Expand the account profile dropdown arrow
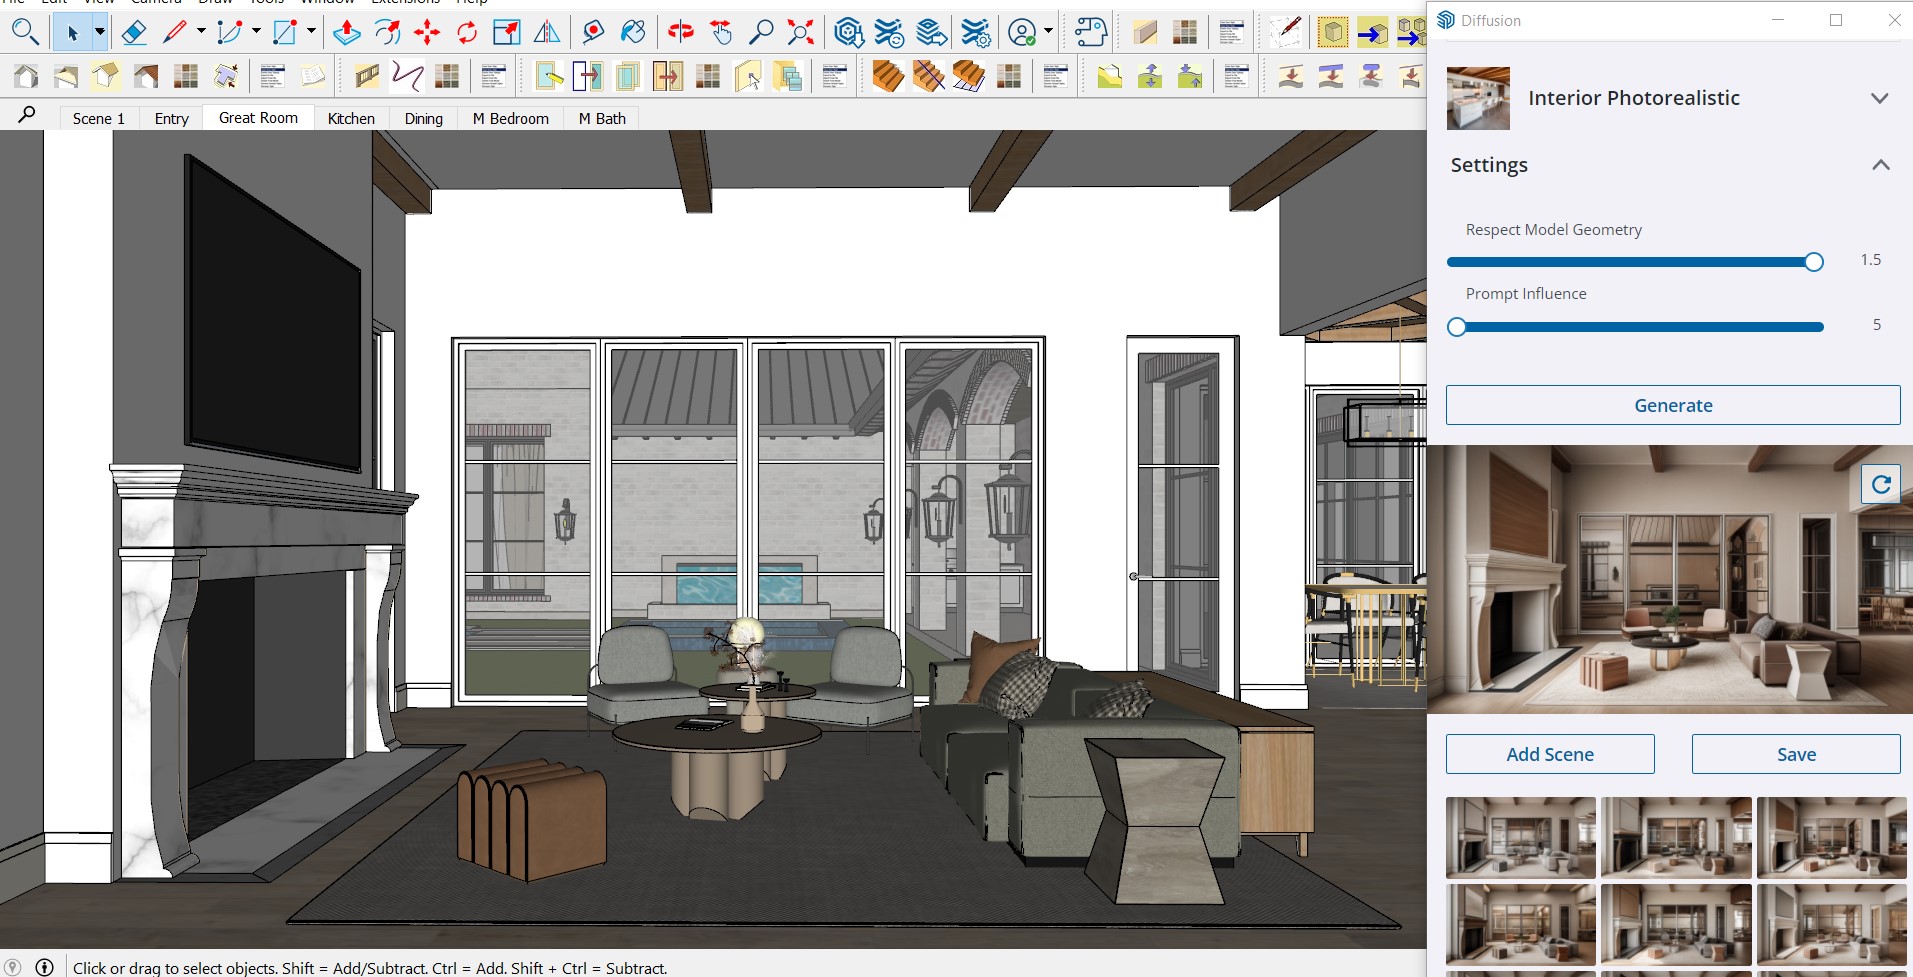 coord(1048,33)
